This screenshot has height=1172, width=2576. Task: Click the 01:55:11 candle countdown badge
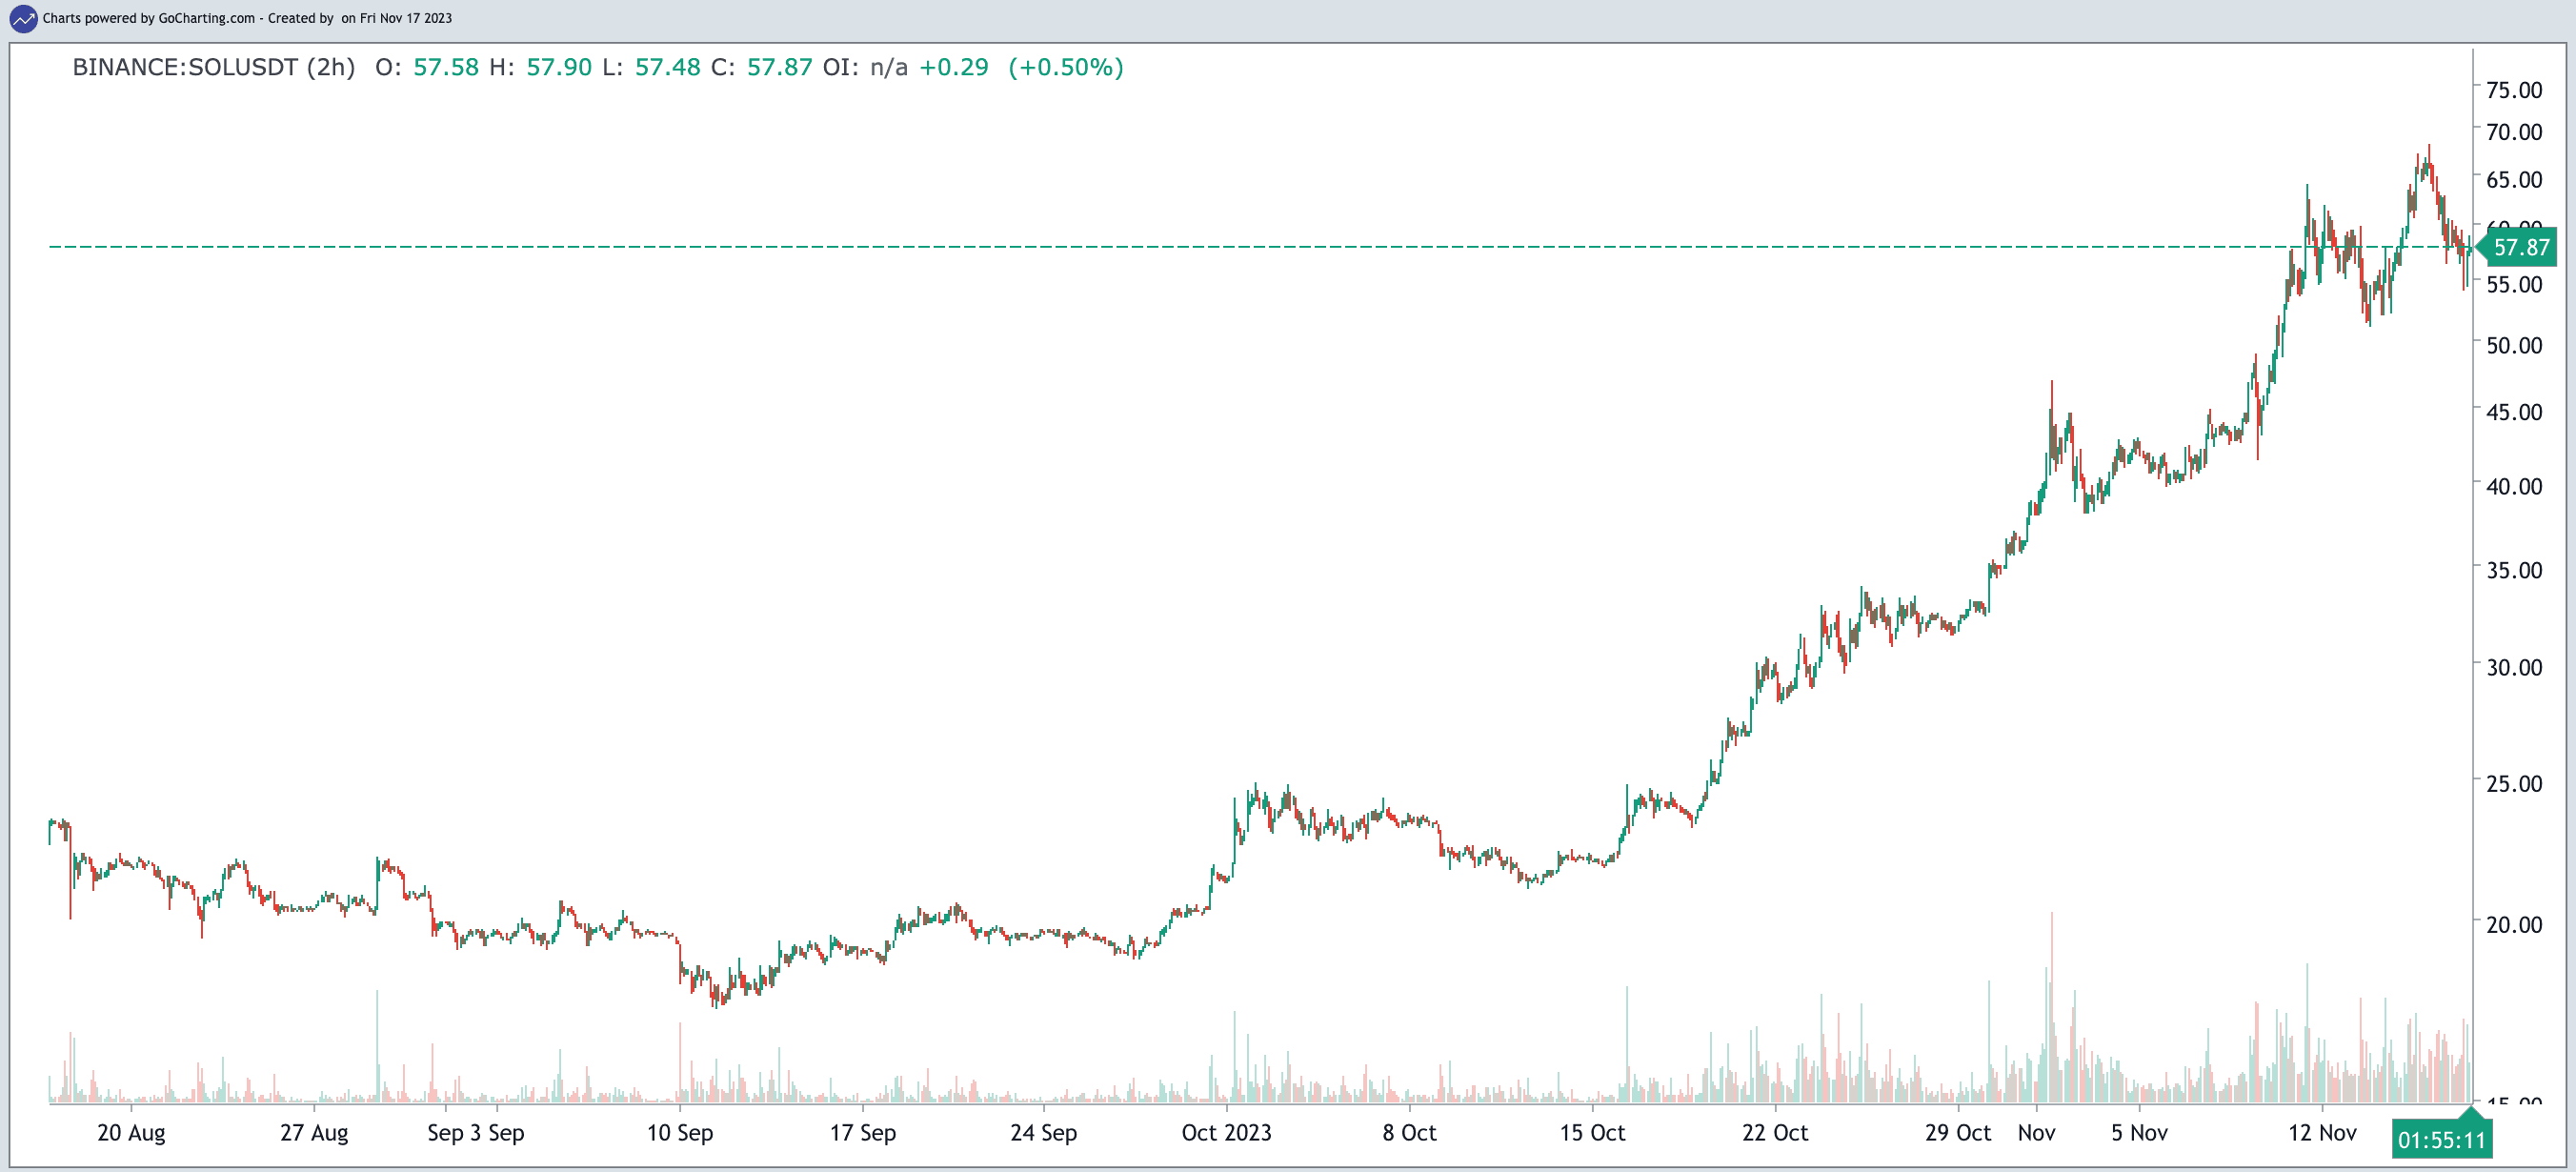[2440, 1139]
